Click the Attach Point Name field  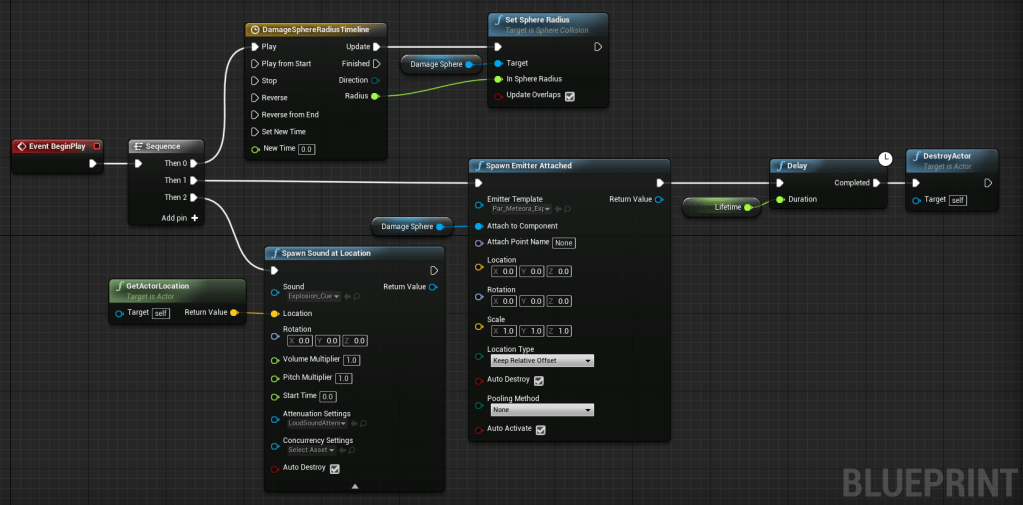click(x=564, y=243)
